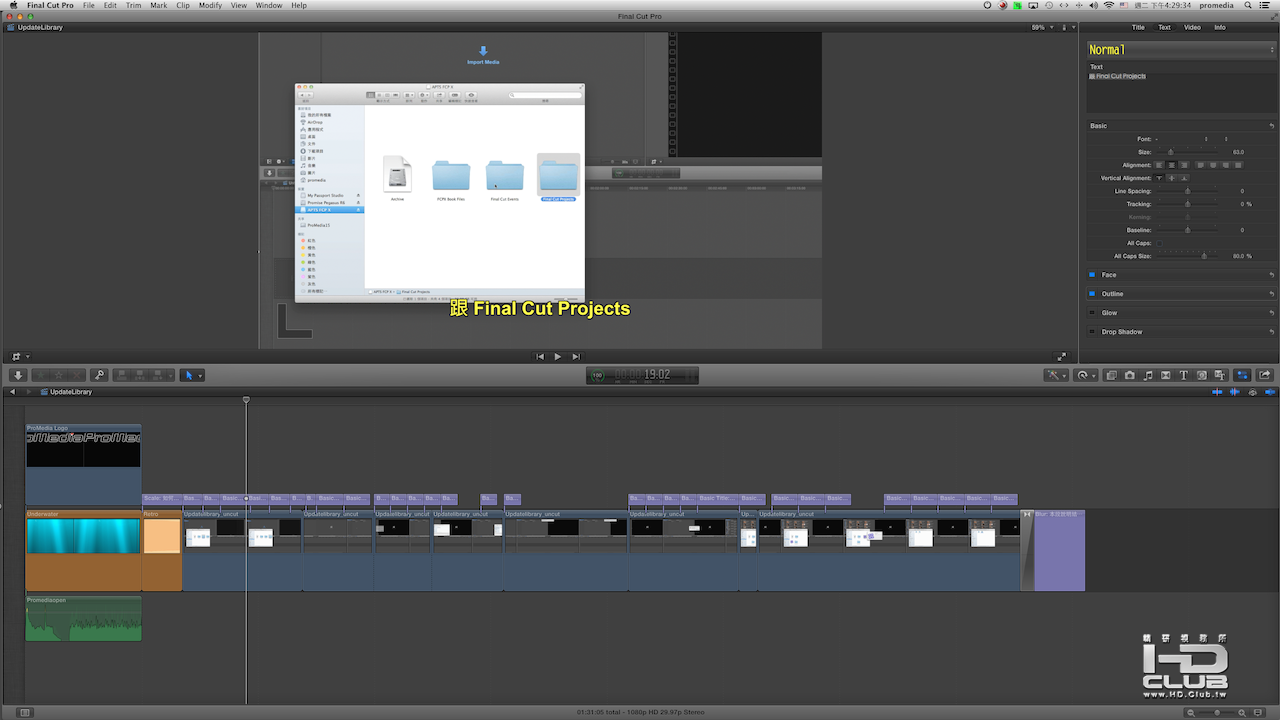1280x720 pixels.
Task: Adjust the Line Spacing slider
Action: (x=1188, y=191)
